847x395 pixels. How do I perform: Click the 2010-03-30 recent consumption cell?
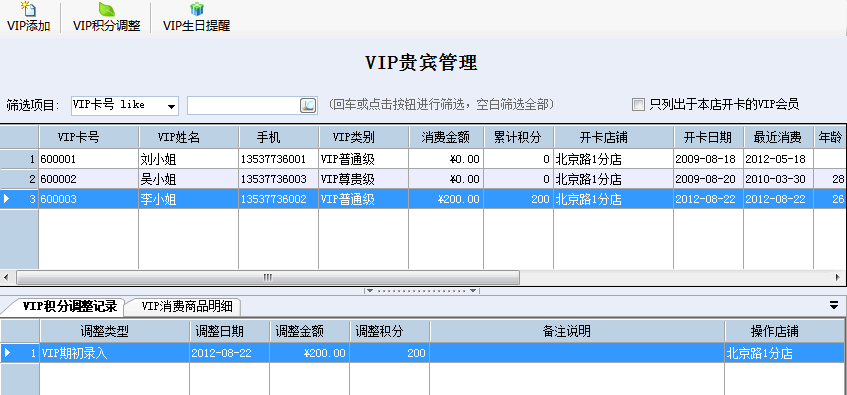(x=778, y=179)
